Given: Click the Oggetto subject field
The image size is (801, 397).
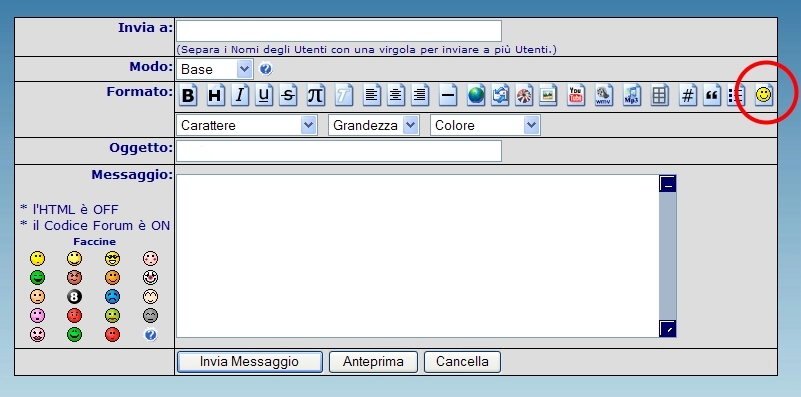Looking at the screenshot, I should pyautogui.click(x=339, y=151).
